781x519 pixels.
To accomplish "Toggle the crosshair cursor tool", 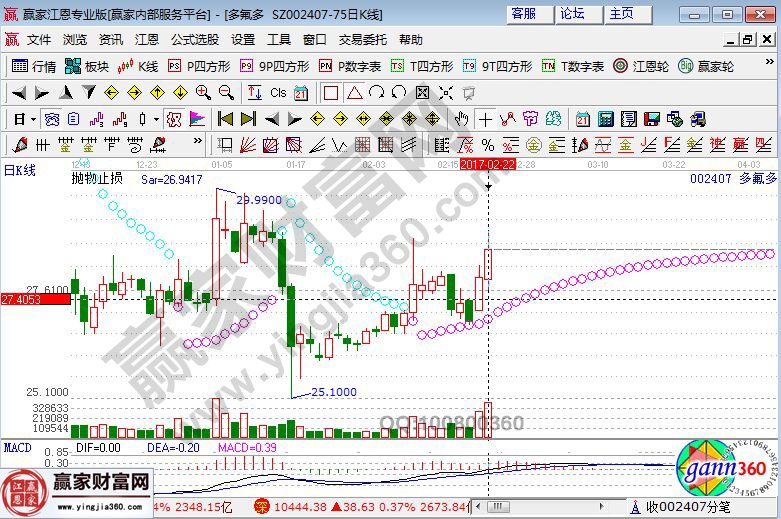I will [x=485, y=118].
